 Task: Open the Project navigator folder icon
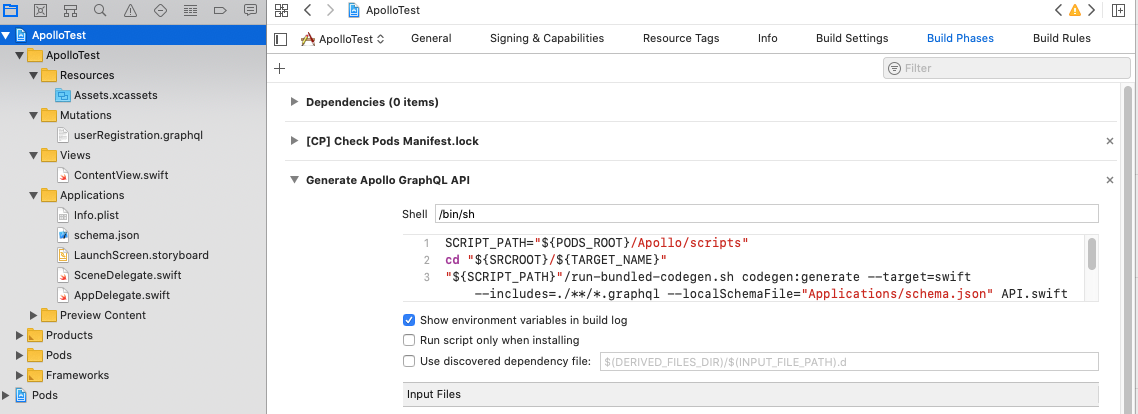click(x=11, y=10)
